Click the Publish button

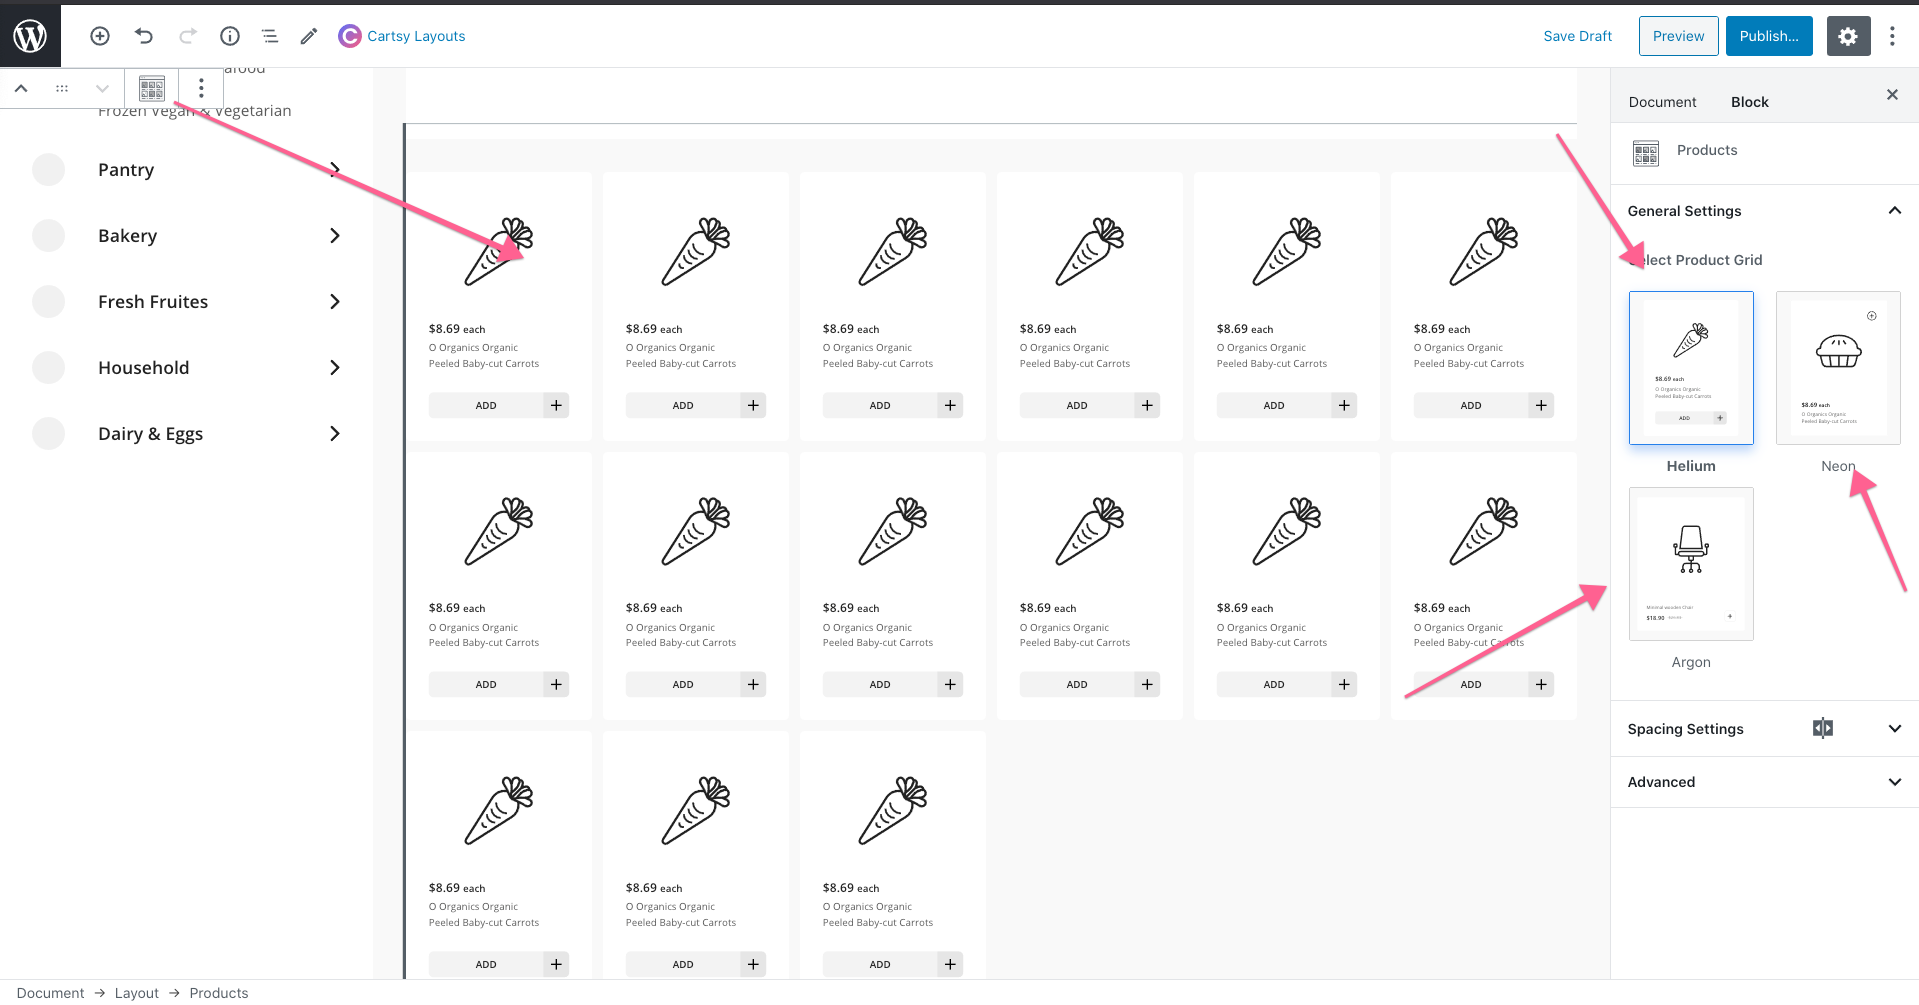(1768, 36)
